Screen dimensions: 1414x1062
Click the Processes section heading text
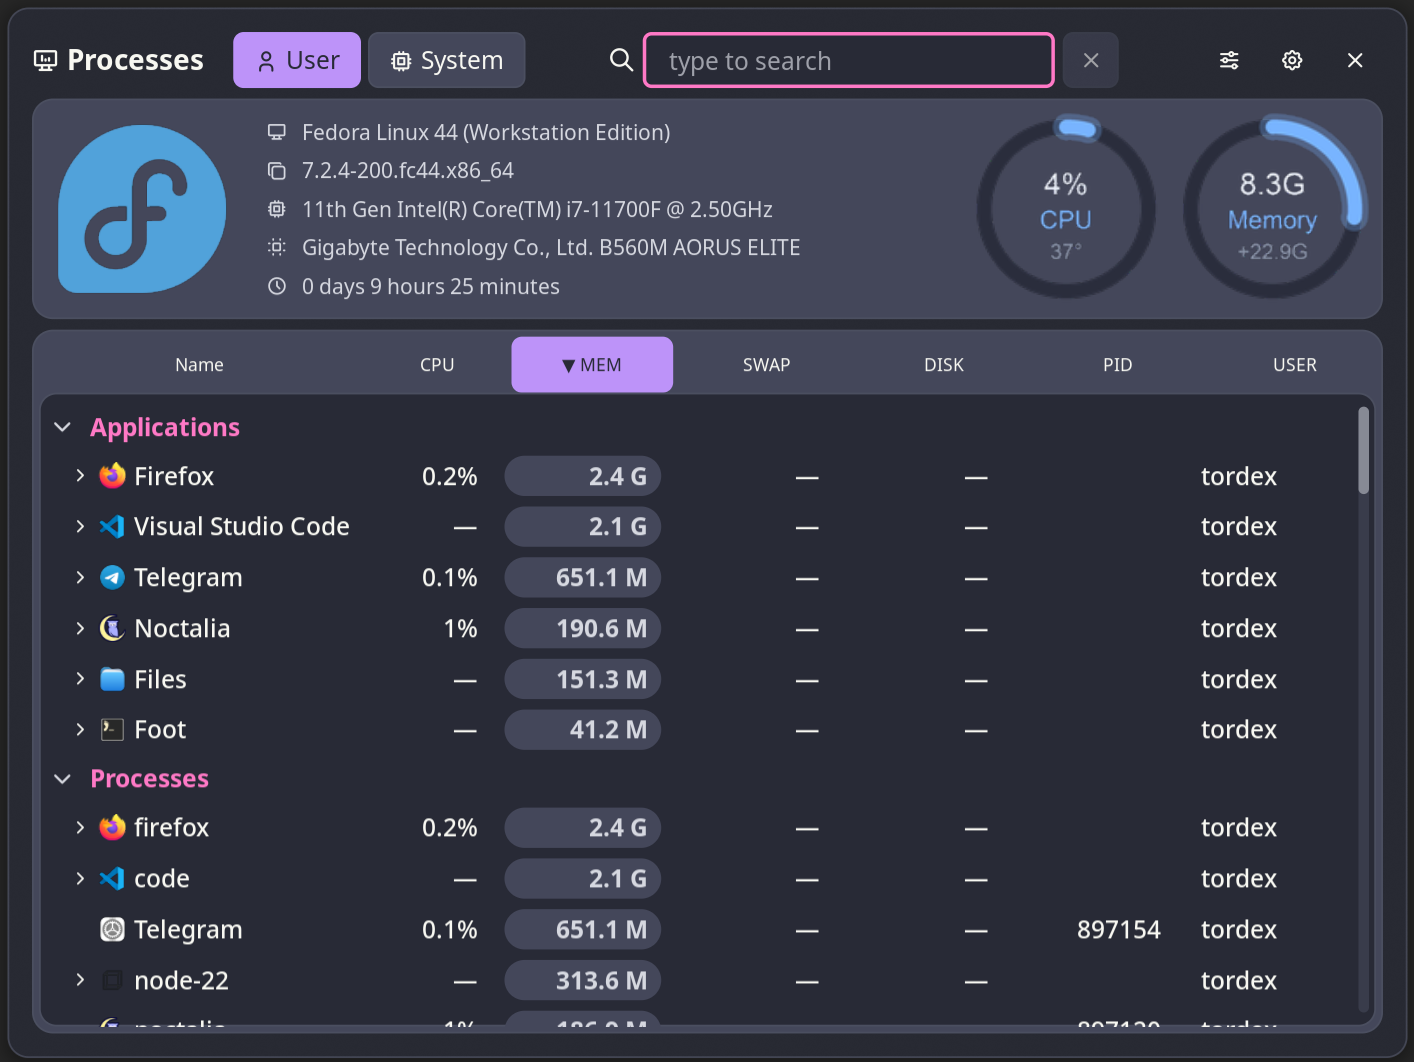tap(150, 778)
